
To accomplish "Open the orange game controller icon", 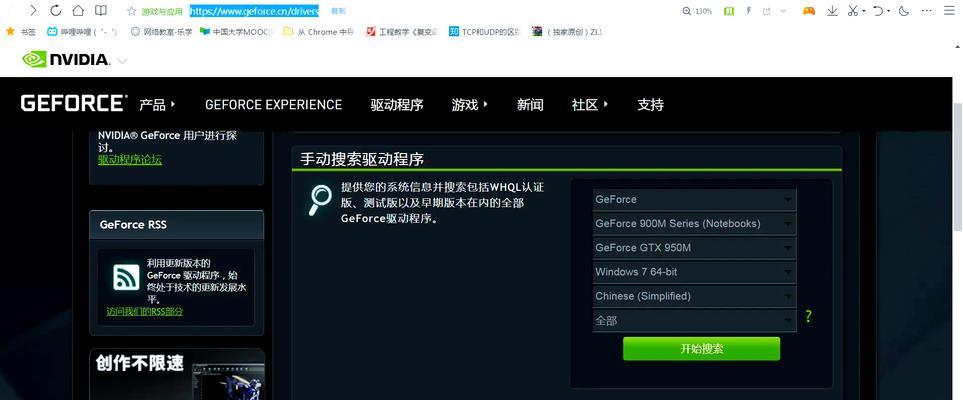I will (x=809, y=10).
